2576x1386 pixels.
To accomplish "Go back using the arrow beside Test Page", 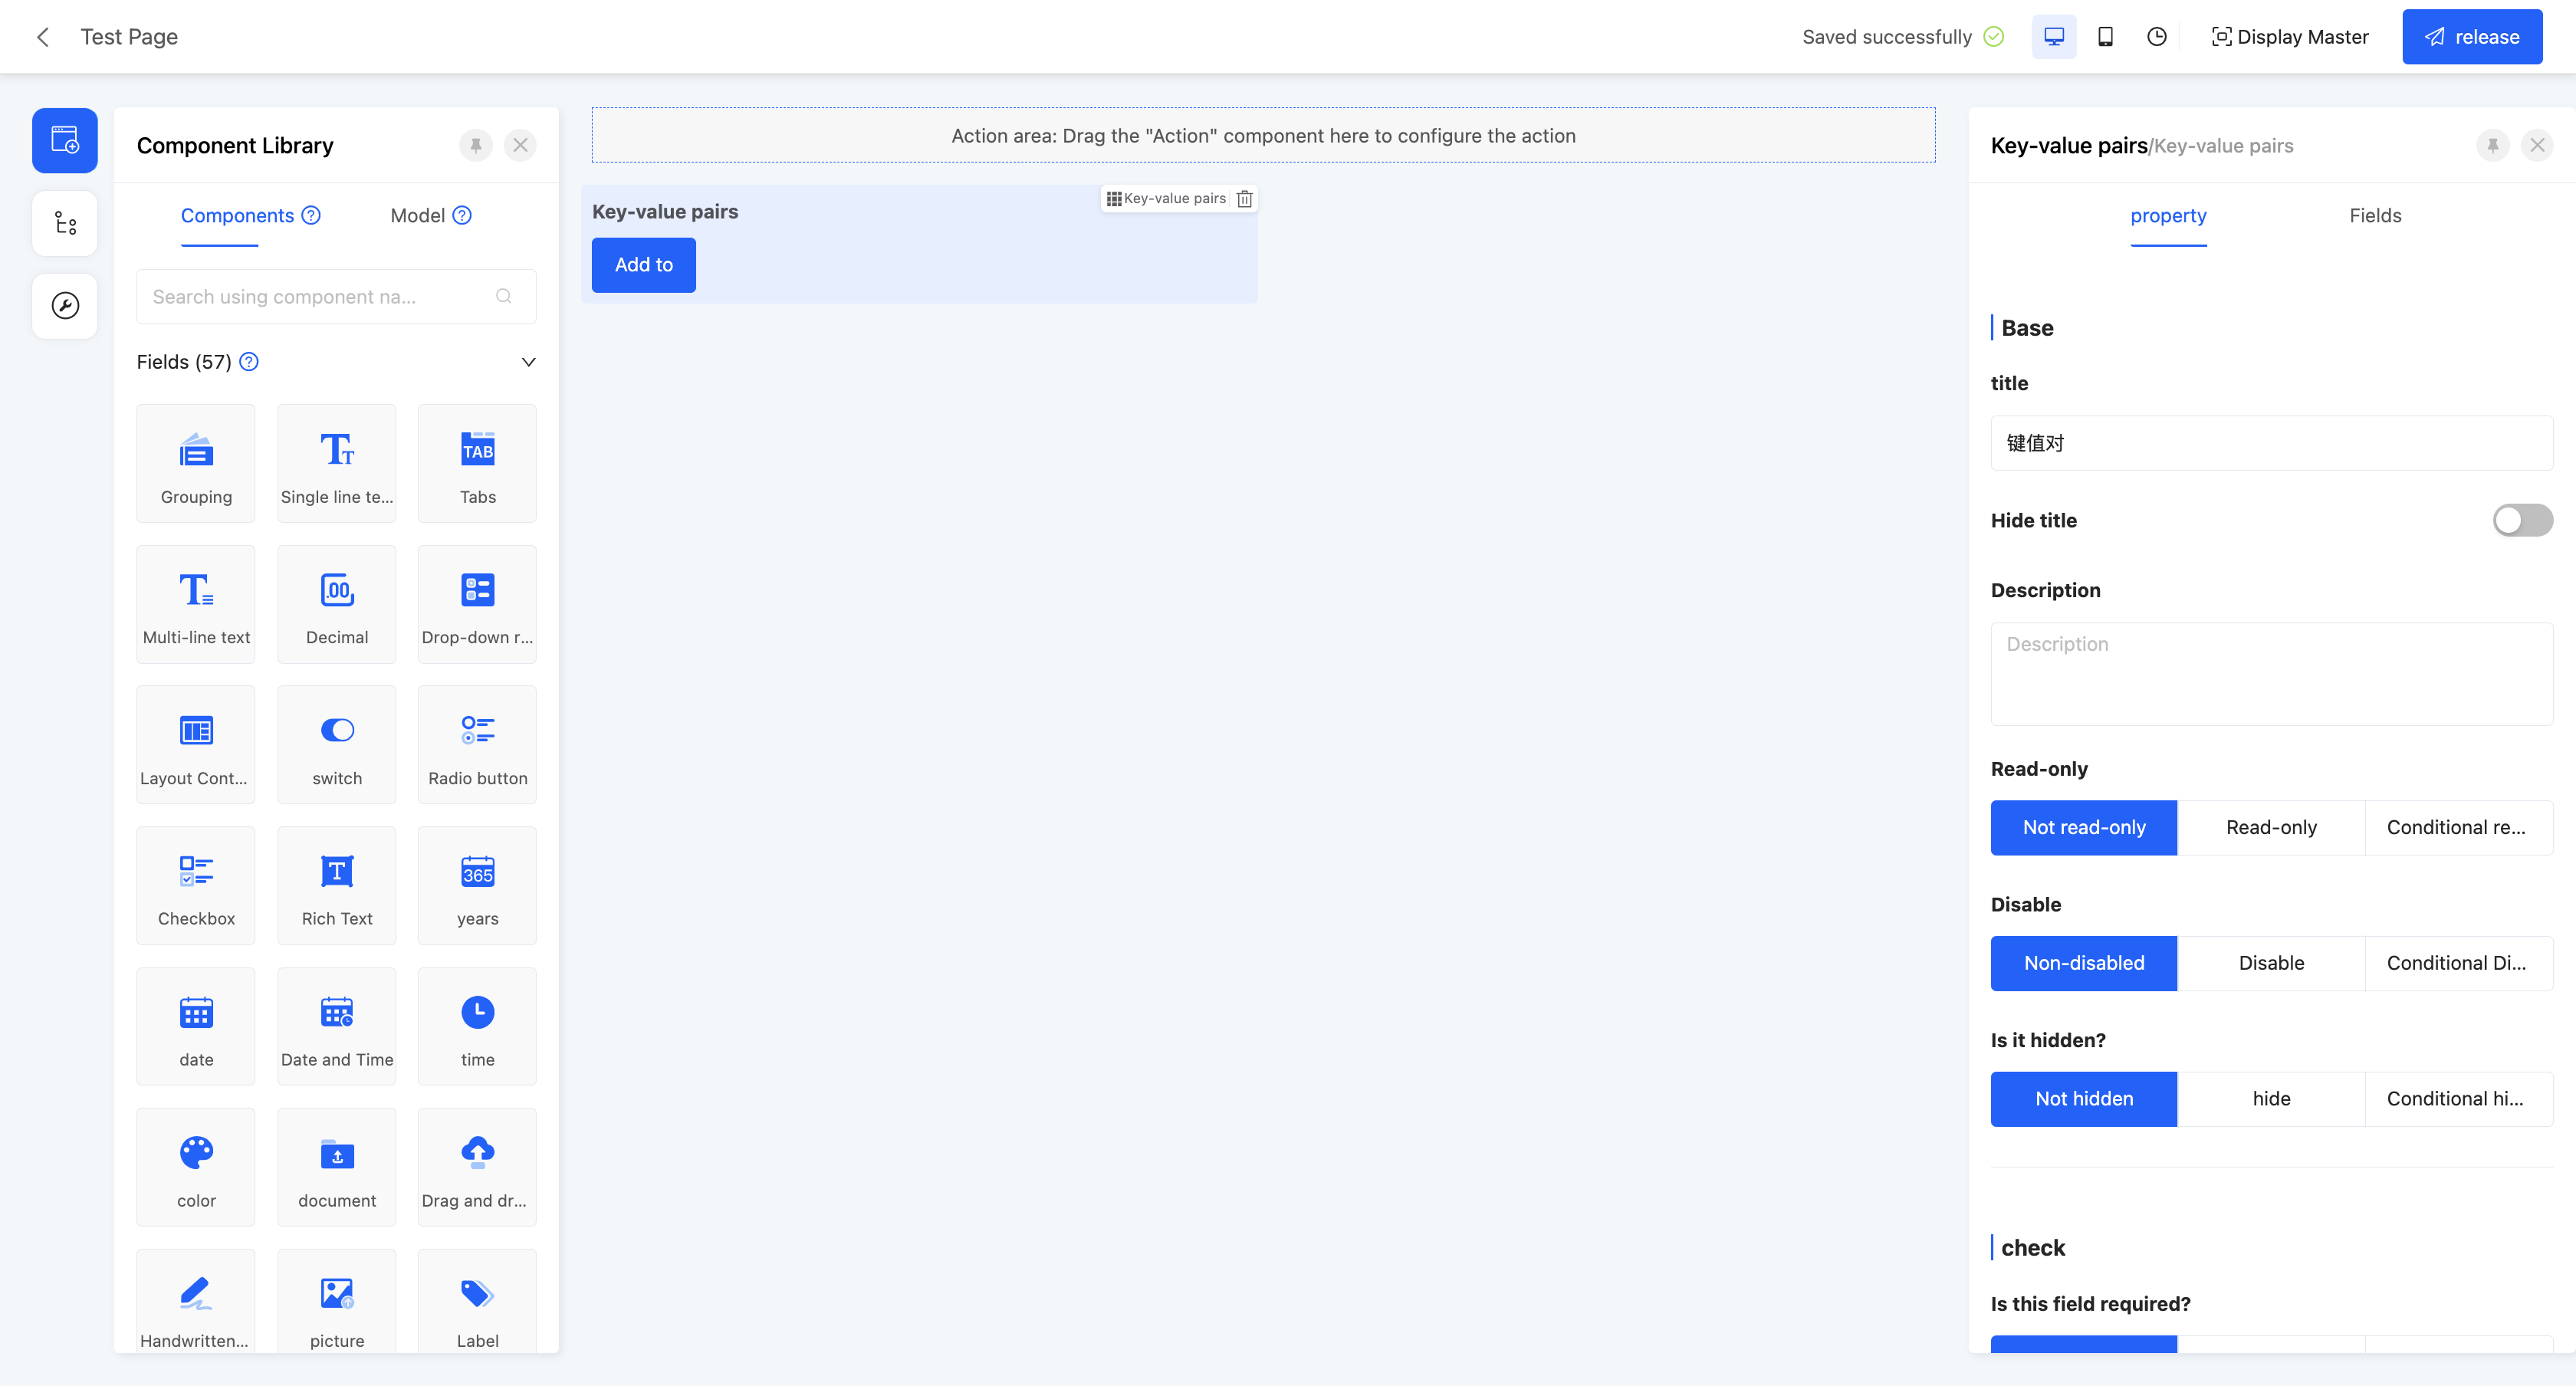I will 43,37.
